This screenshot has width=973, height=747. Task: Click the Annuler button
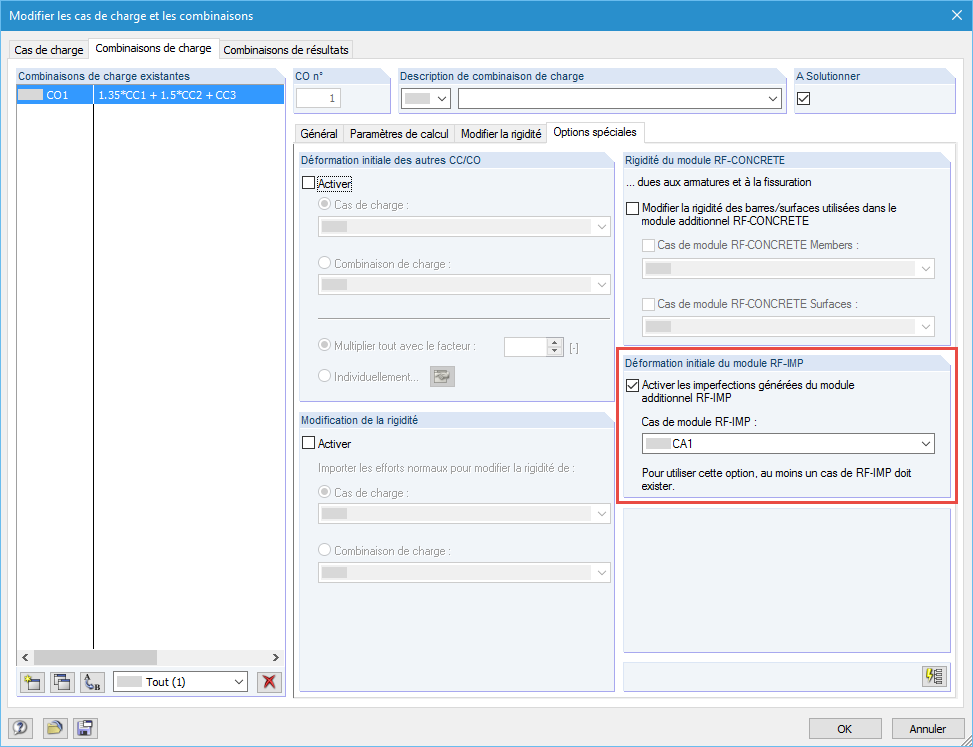coord(928,729)
